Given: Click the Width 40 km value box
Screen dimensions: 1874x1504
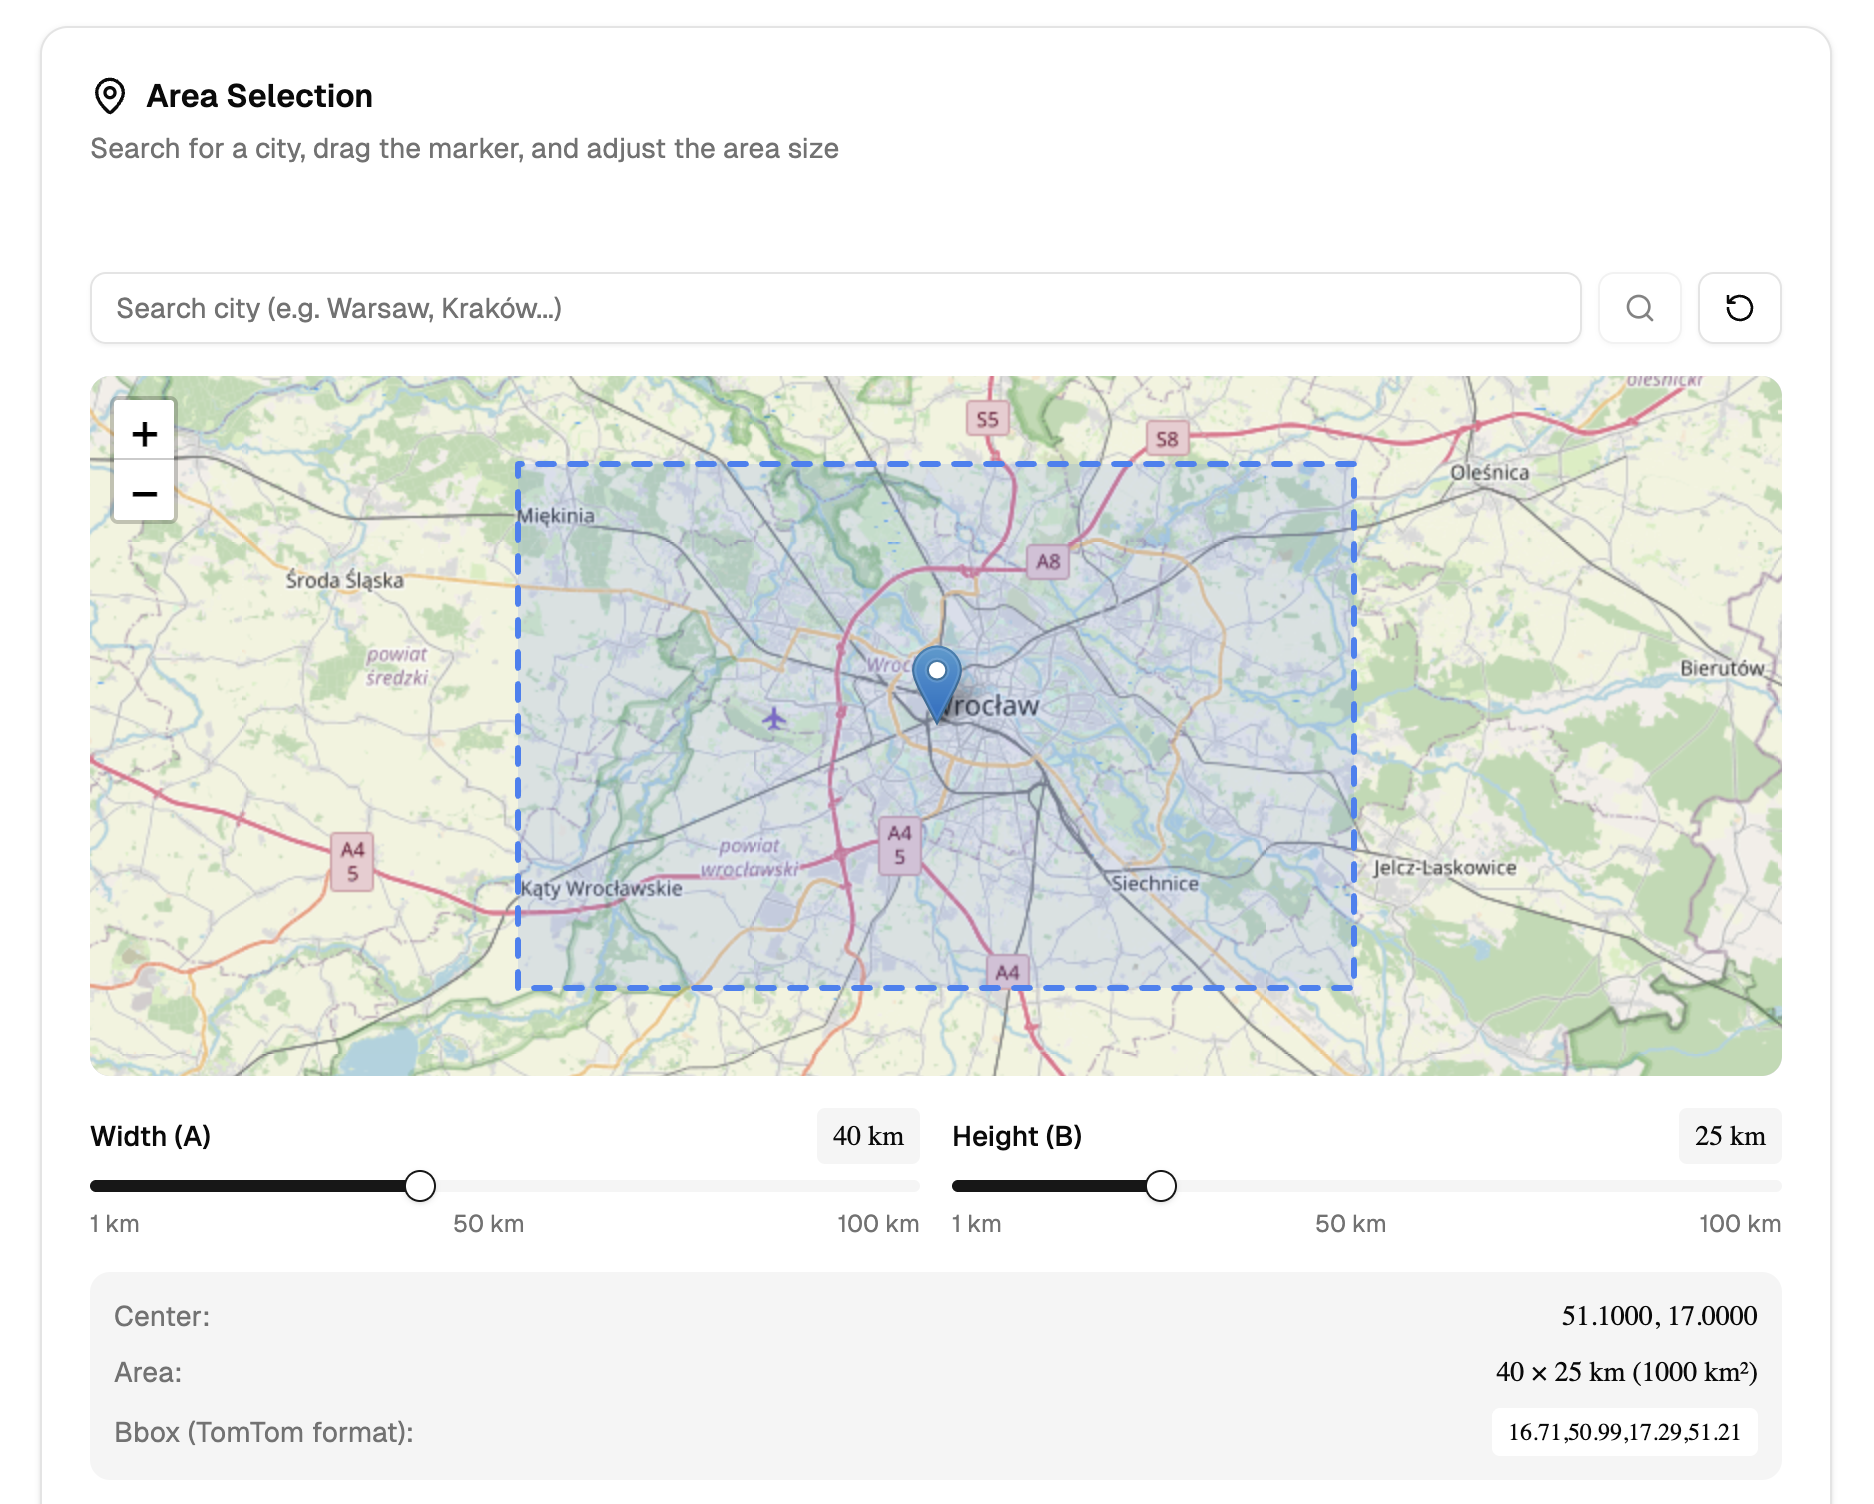Looking at the screenshot, I should 868,1136.
